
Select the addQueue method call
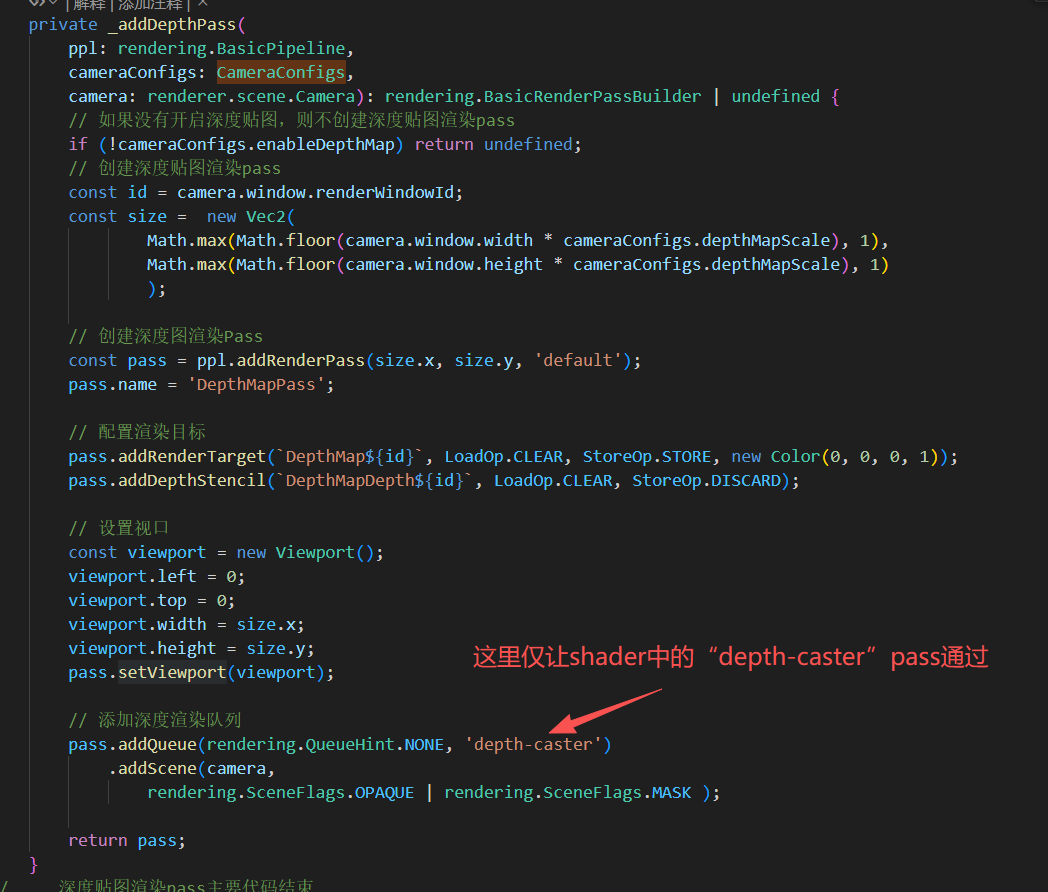click(x=157, y=746)
